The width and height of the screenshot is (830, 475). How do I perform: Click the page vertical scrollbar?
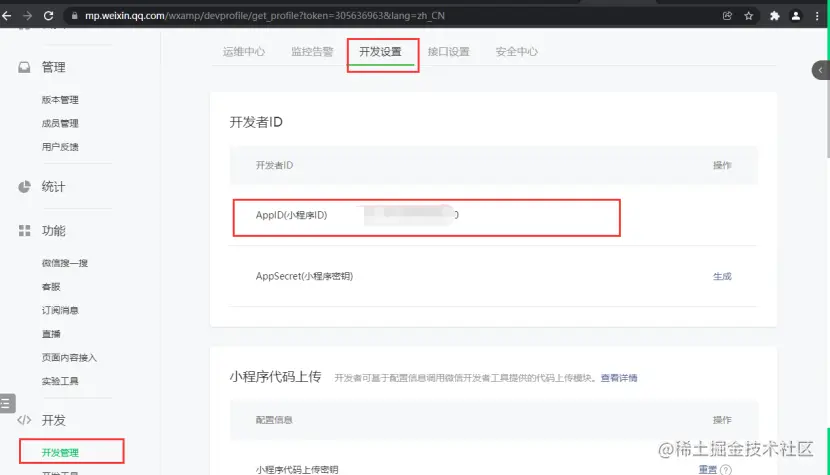coord(828,94)
